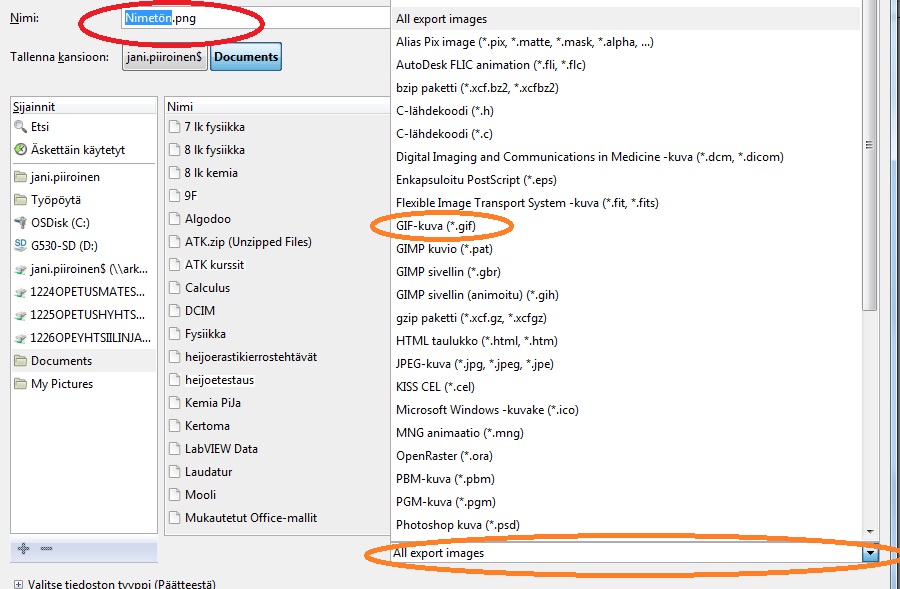Open the My Pictures folder shortcut
This screenshot has width=900, height=589.
61,384
